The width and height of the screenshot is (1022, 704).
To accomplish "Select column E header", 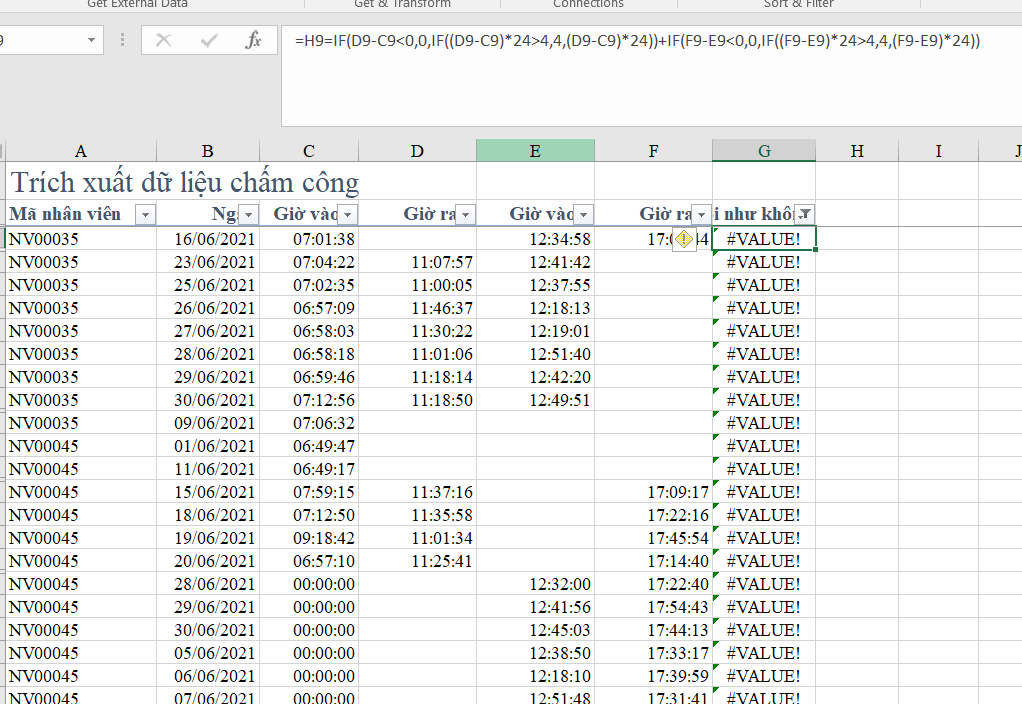I will (x=535, y=151).
